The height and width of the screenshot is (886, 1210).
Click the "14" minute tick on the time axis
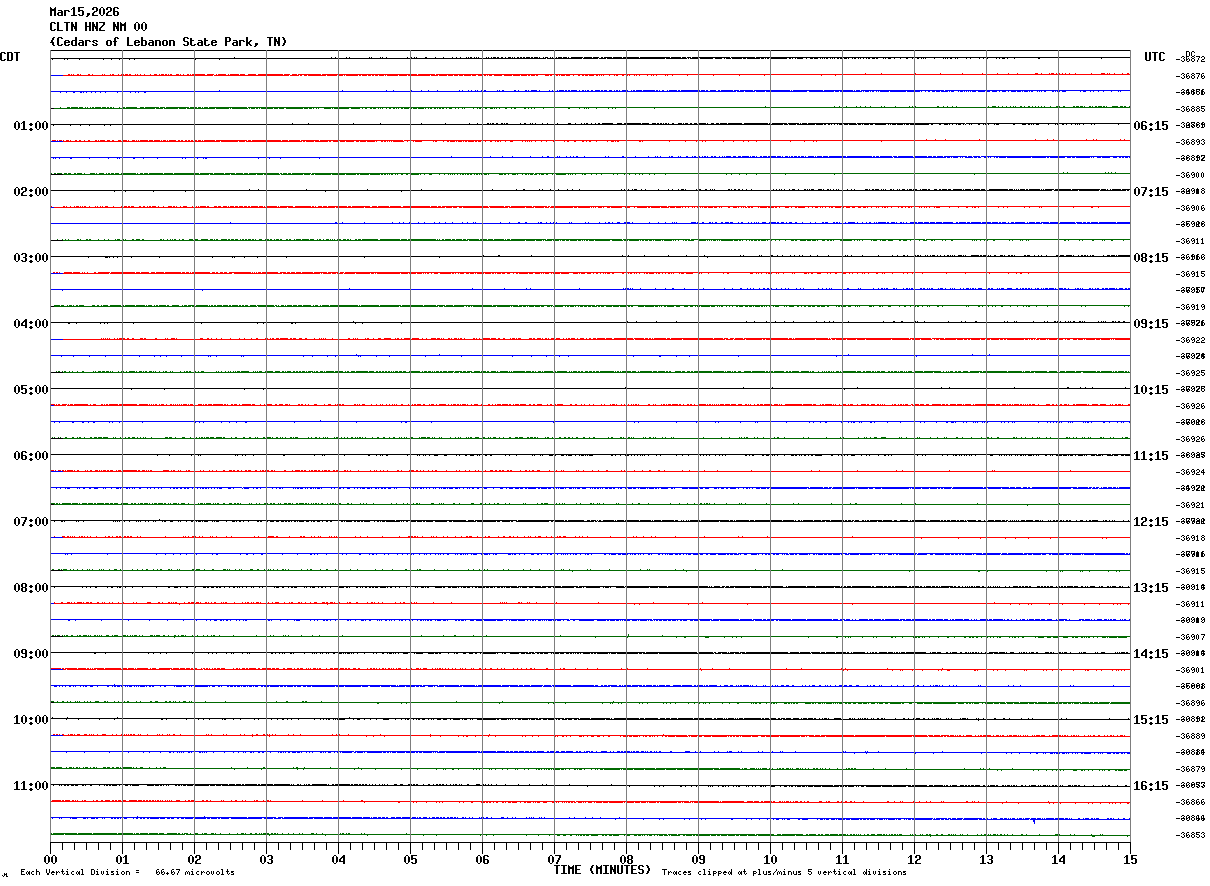[x=1058, y=859]
